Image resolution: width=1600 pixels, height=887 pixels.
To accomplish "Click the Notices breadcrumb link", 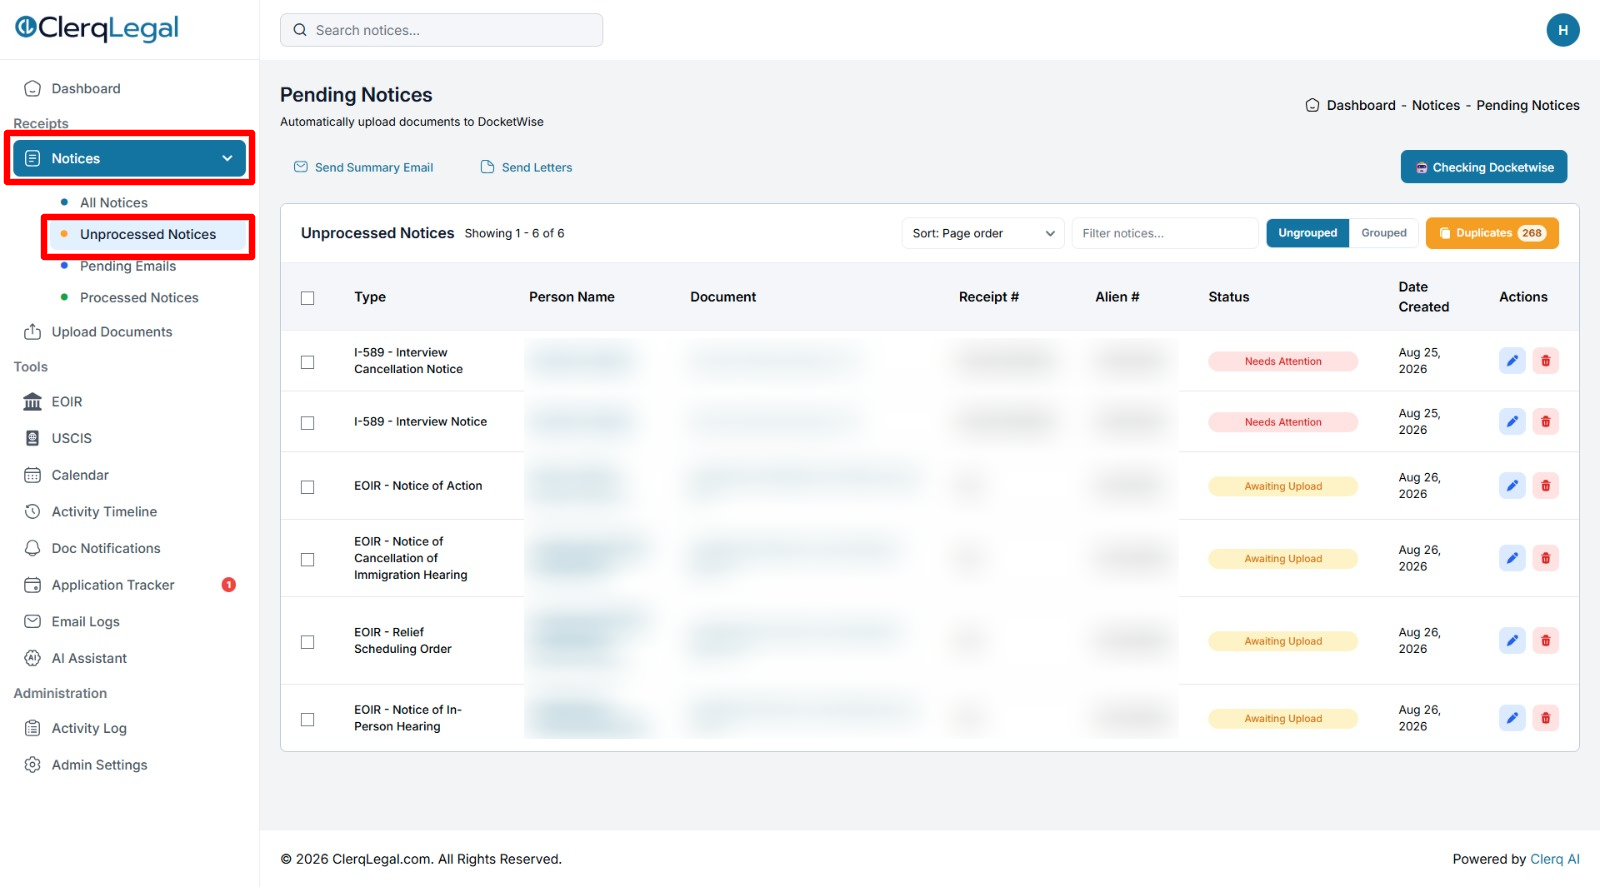I will tap(1436, 105).
